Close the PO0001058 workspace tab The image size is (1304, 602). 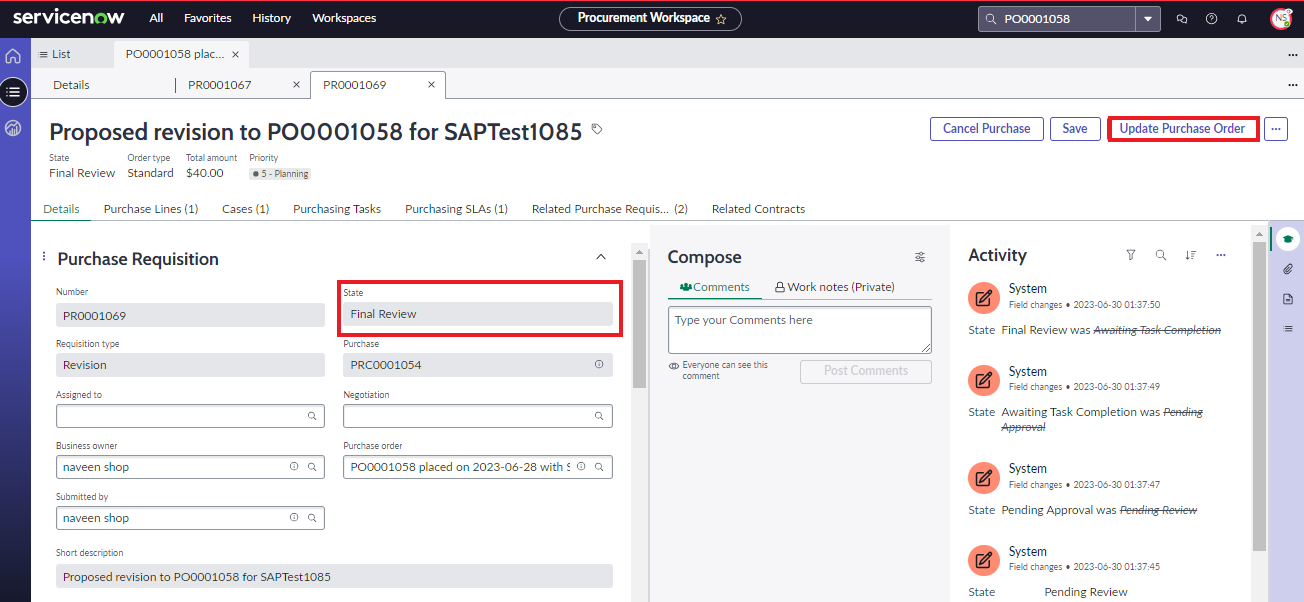[x=235, y=54]
